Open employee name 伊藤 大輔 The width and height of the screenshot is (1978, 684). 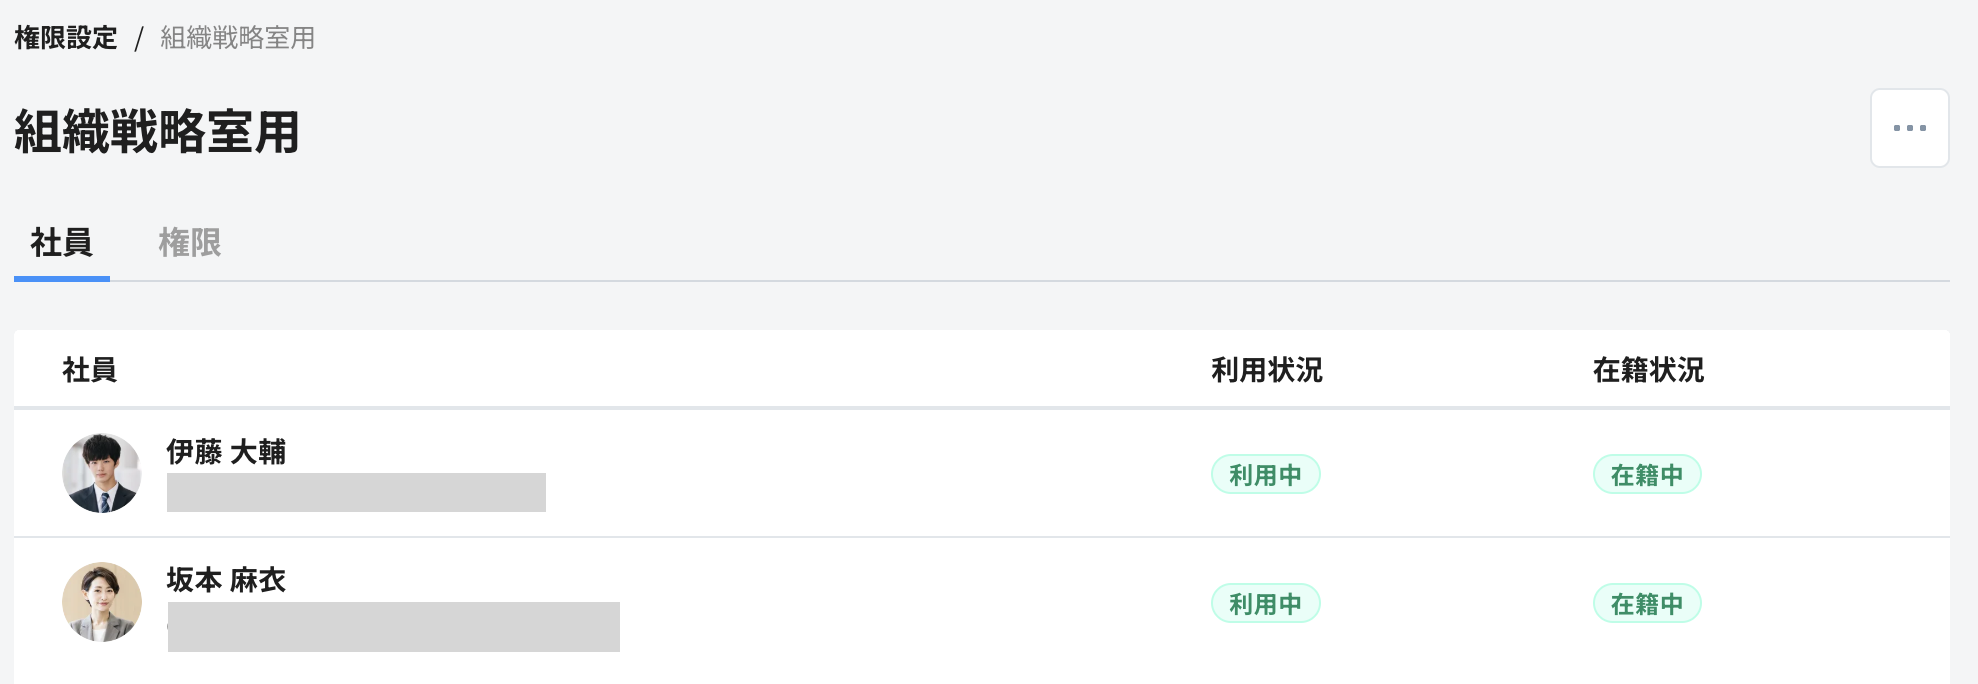coord(226,452)
